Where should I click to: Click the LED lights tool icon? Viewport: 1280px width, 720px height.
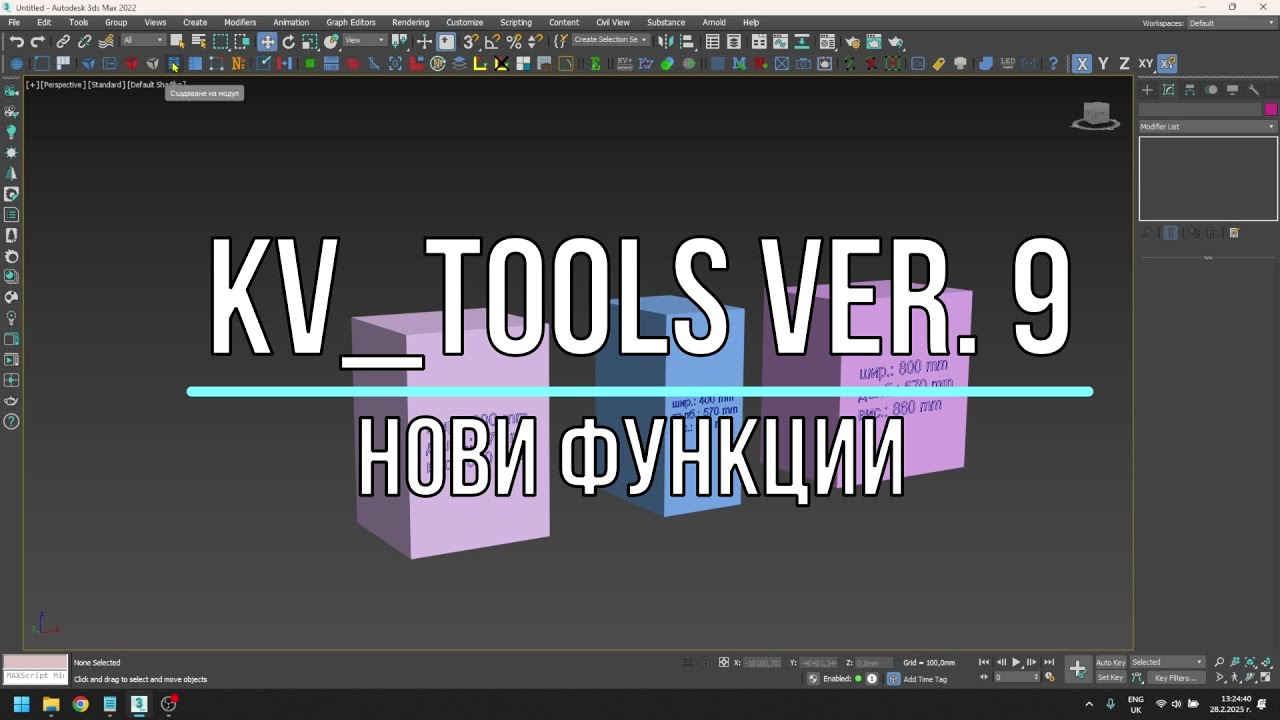[1008, 63]
